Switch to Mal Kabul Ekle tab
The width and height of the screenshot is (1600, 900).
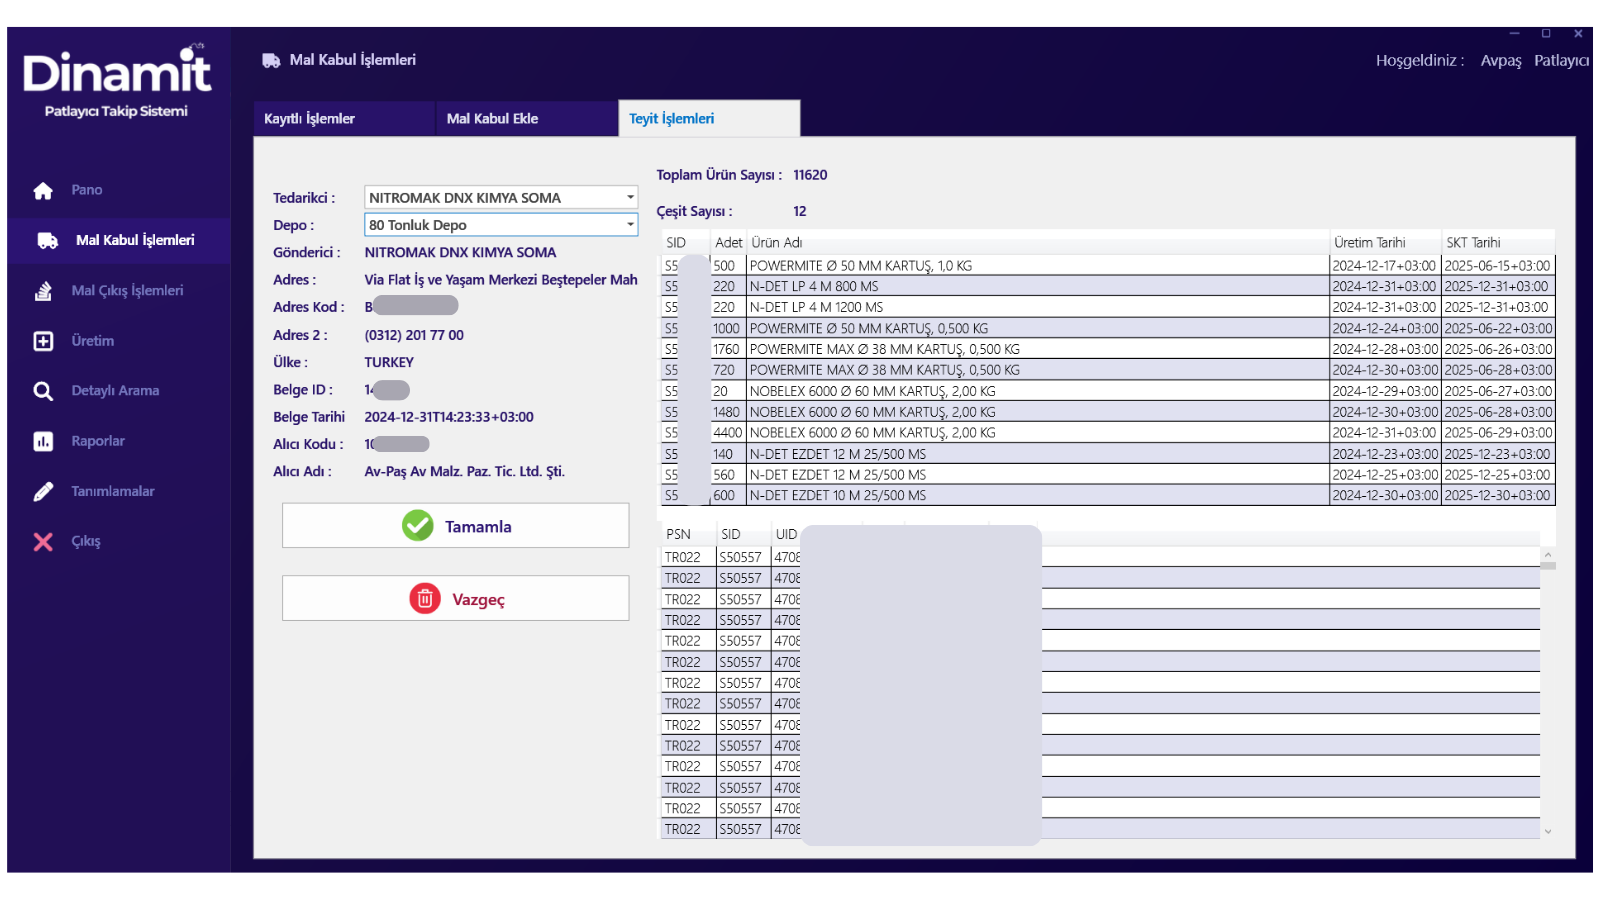527,118
